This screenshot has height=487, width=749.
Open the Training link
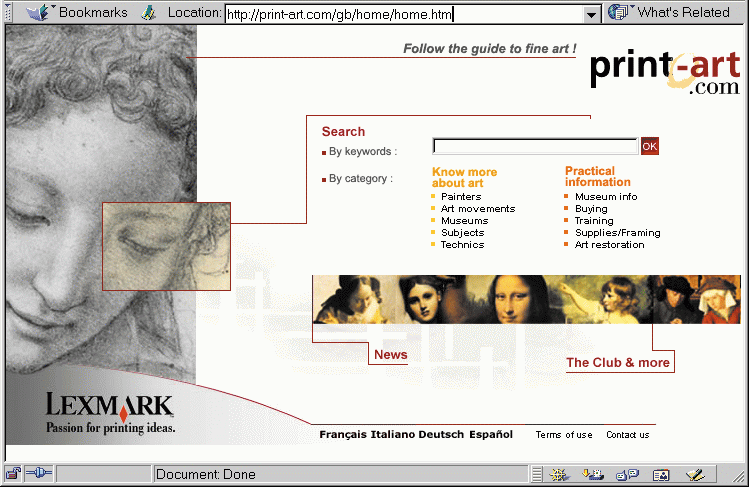pyautogui.click(x=594, y=221)
